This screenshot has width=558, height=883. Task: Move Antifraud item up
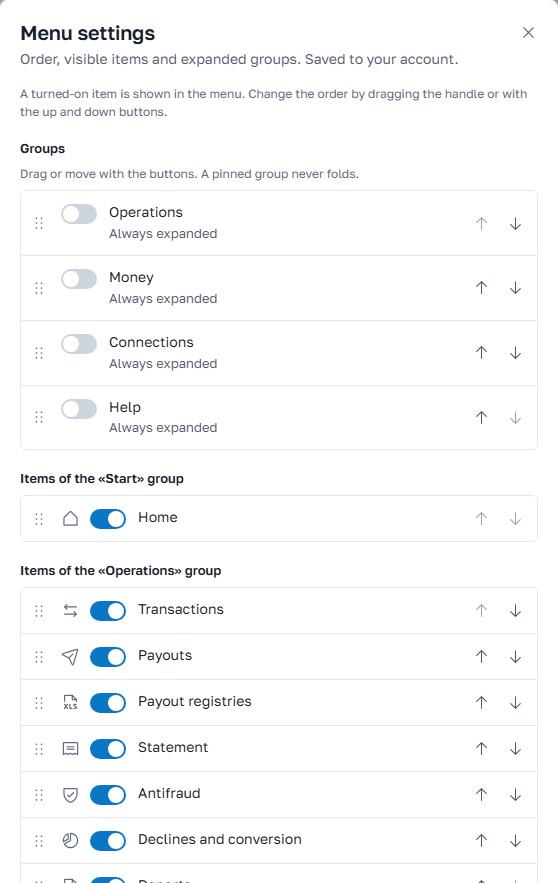(x=481, y=795)
